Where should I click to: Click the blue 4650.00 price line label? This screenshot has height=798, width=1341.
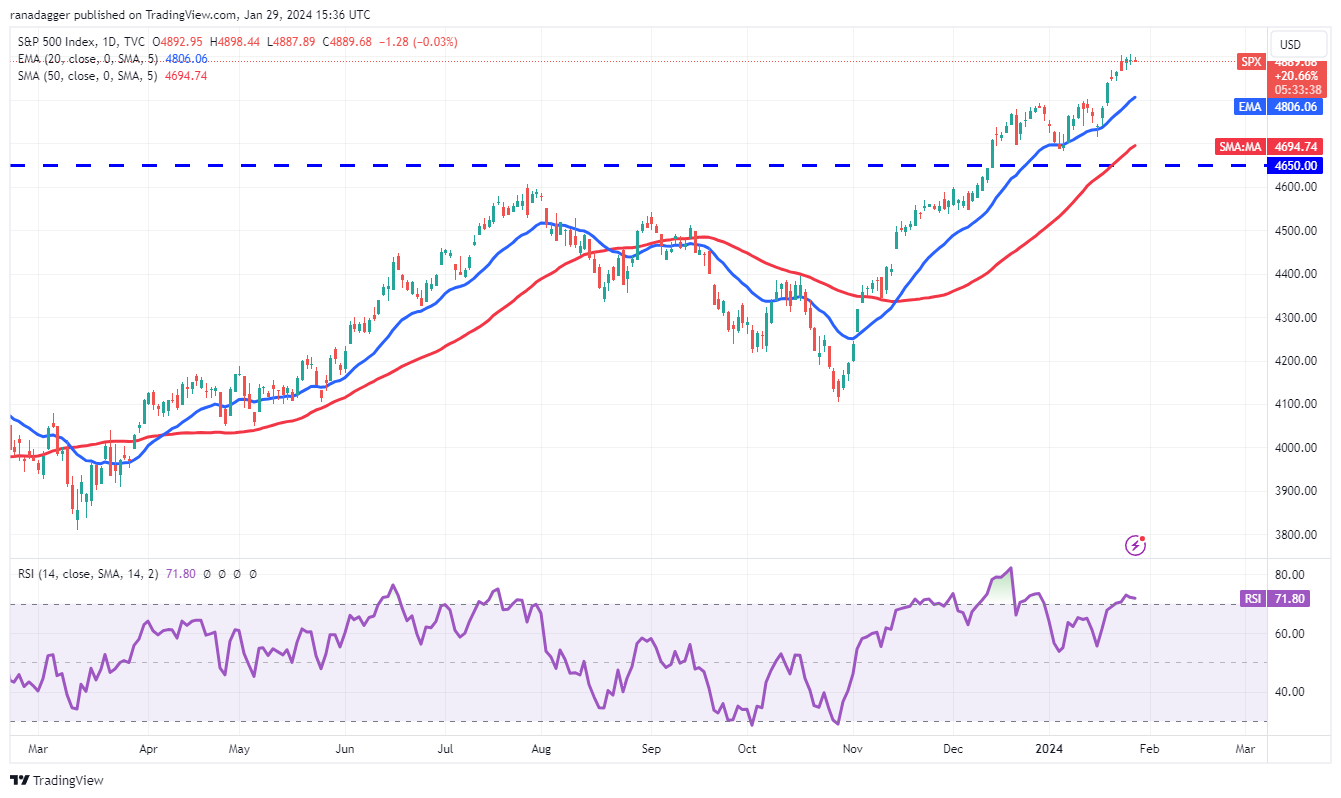[1294, 165]
